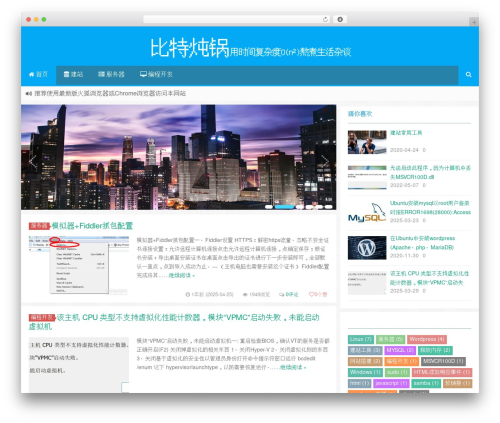Open post title about VPMC 启动失败
Viewport: 500px width, 423px height.
pos(174,322)
